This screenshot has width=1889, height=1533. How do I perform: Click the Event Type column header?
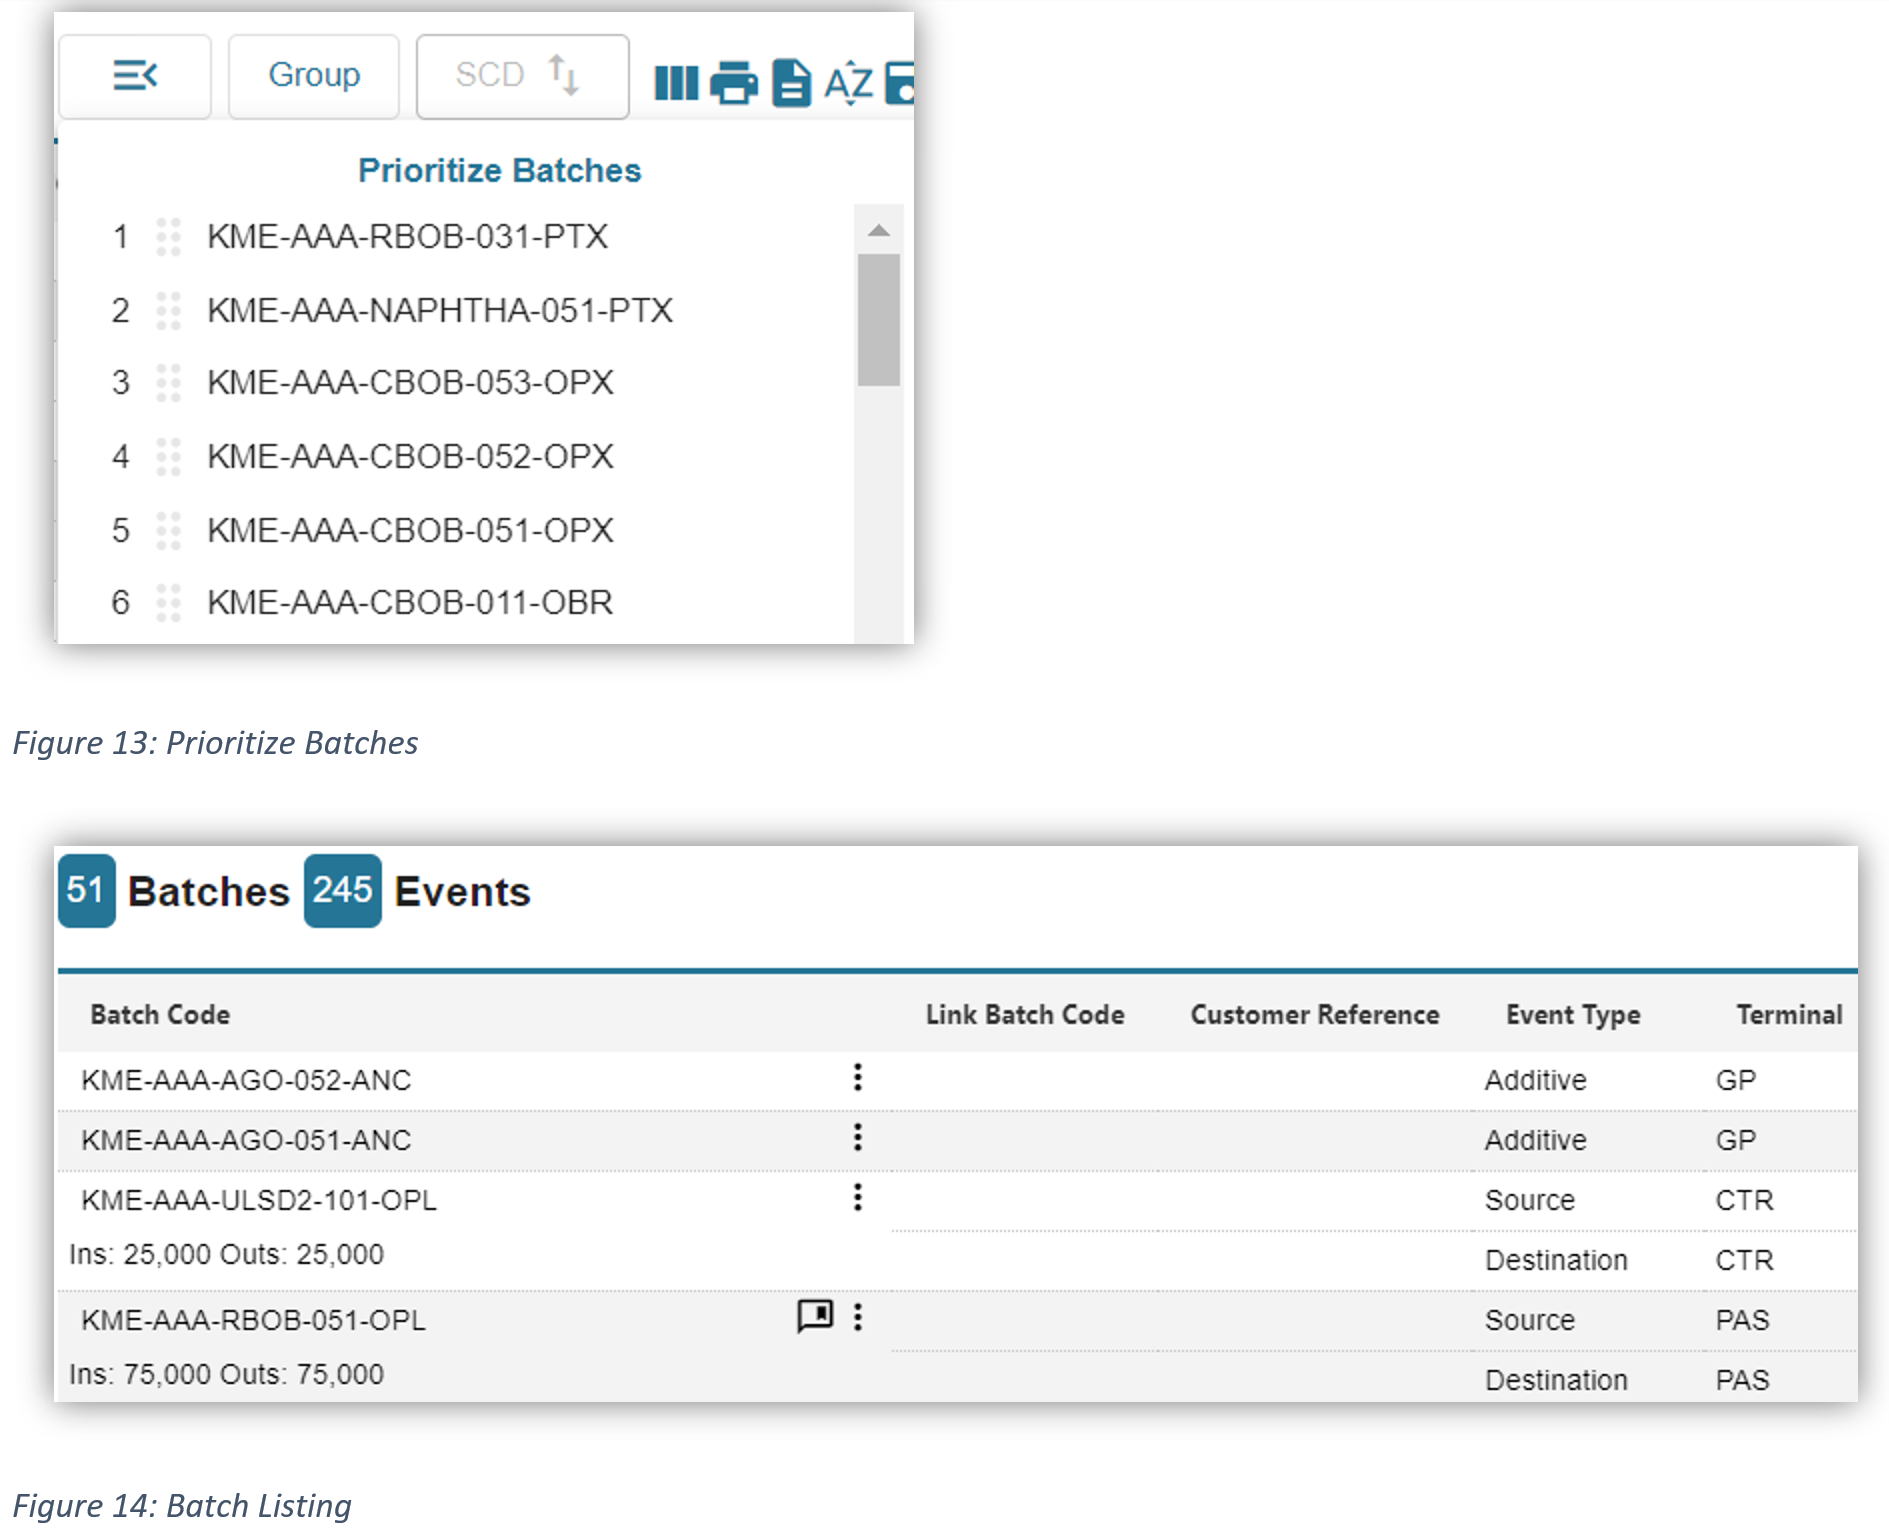(1572, 1015)
